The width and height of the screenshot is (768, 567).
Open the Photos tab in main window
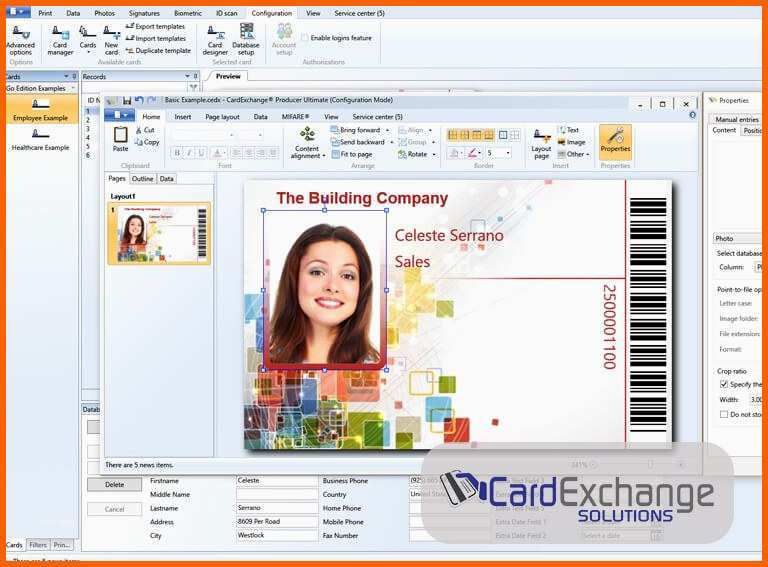(x=104, y=13)
